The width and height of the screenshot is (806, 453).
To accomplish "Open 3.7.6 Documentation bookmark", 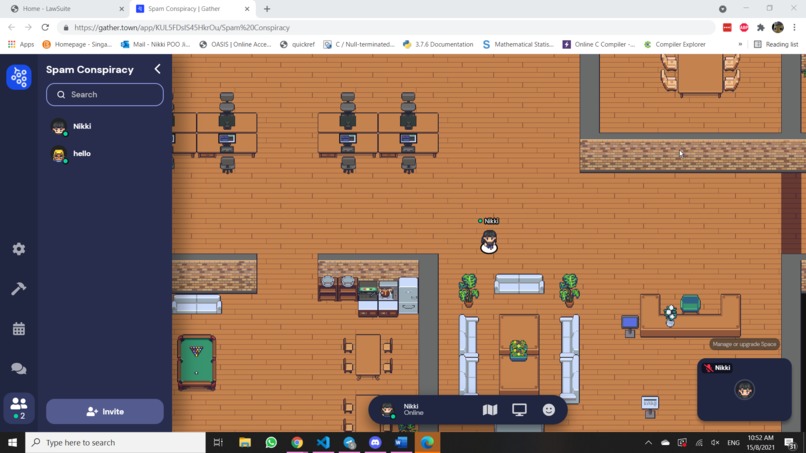I will click(438, 44).
